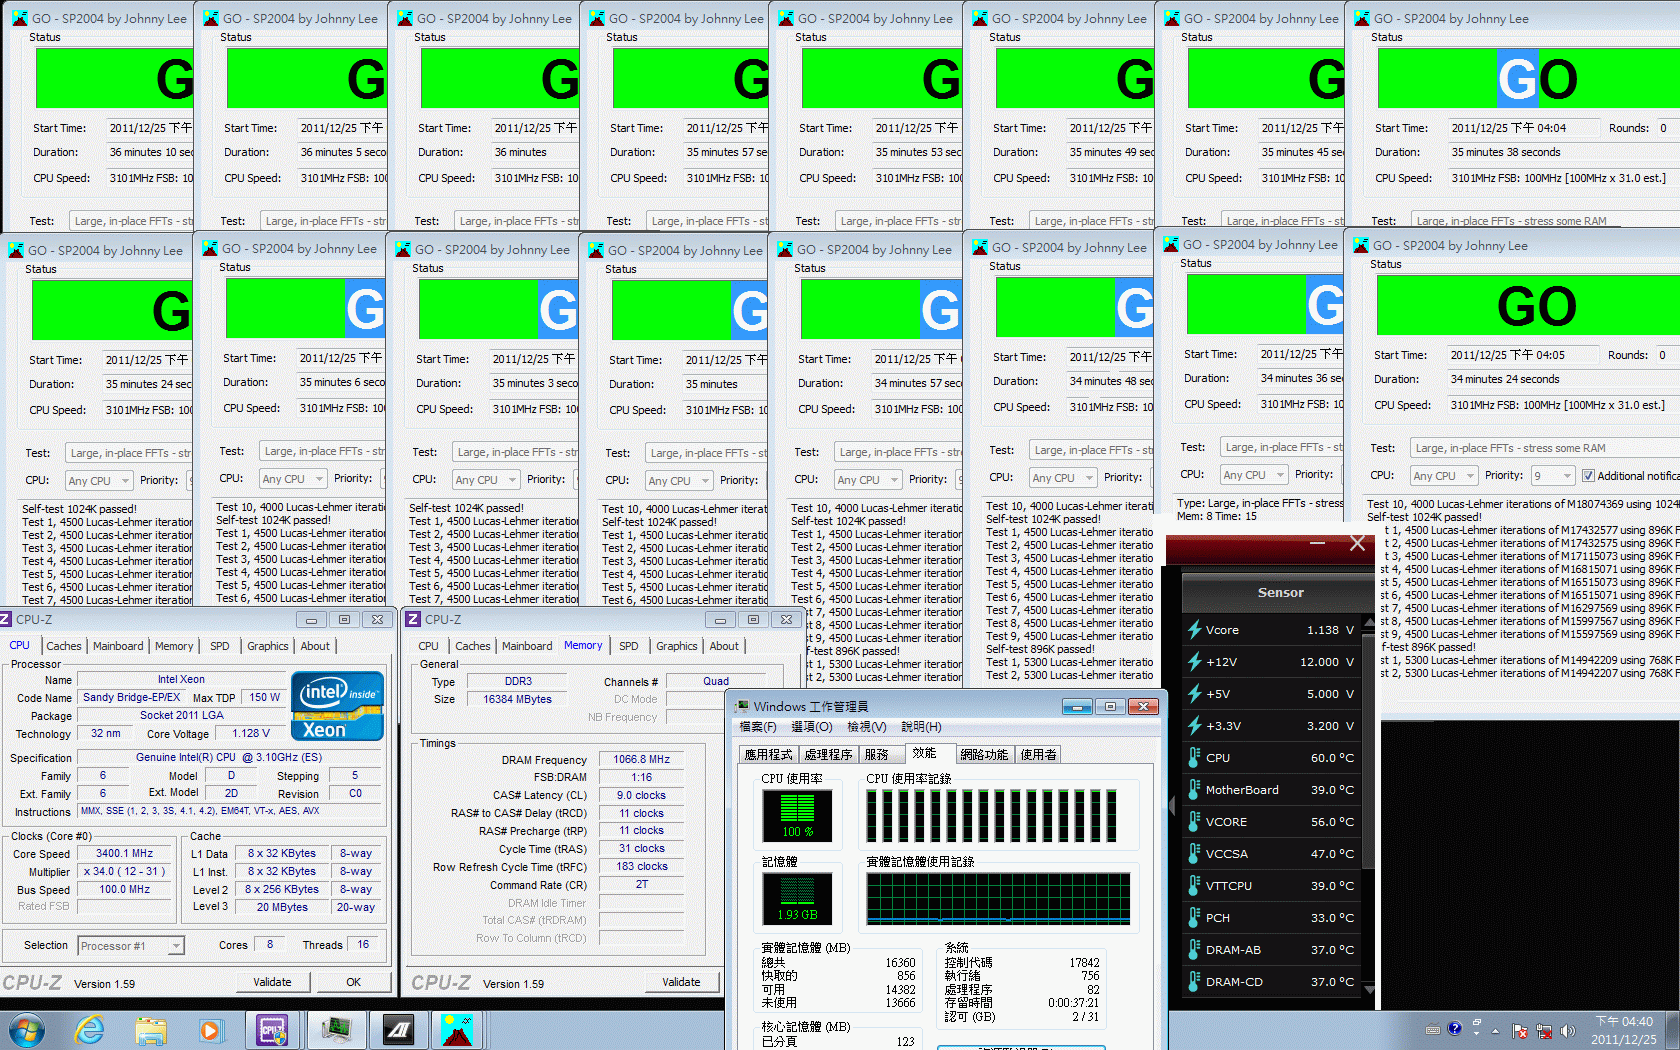1680x1050 pixels.
Task: Click the 1066.8 MHz DRAM Frequency value
Action: [642, 759]
